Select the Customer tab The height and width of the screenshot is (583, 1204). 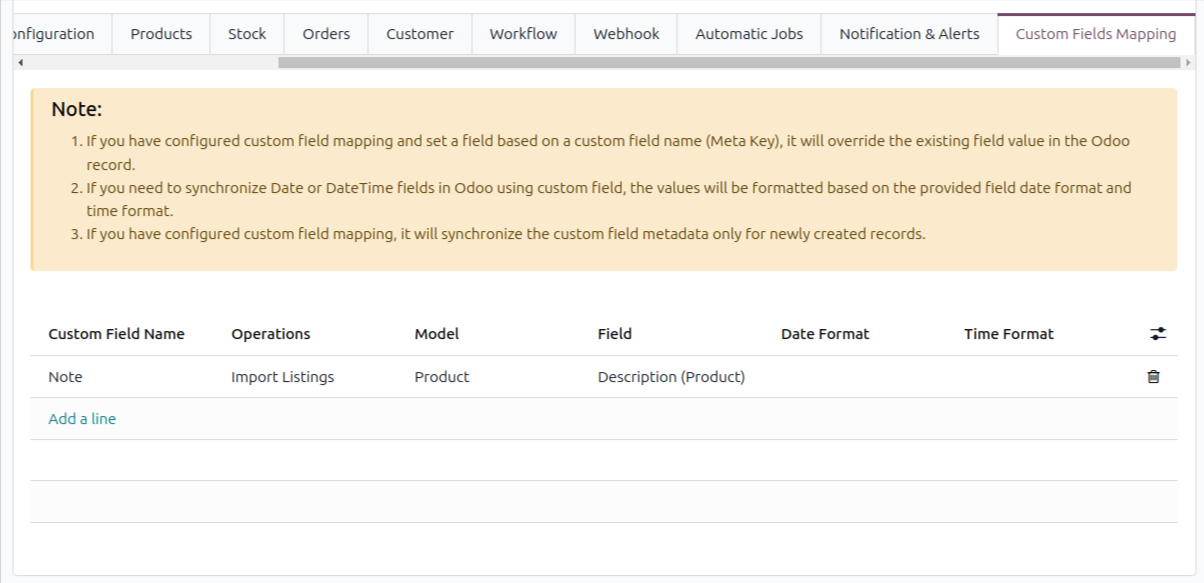[420, 34]
